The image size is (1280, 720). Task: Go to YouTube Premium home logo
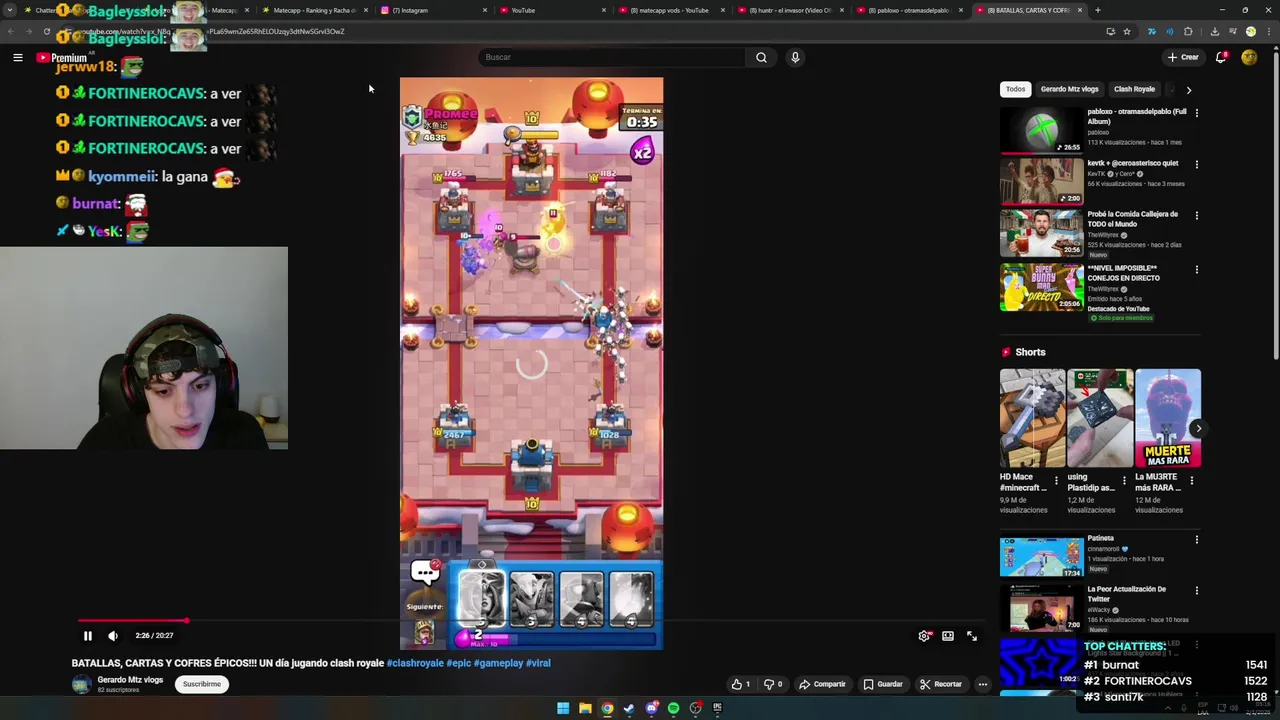pyautogui.click(x=62, y=58)
